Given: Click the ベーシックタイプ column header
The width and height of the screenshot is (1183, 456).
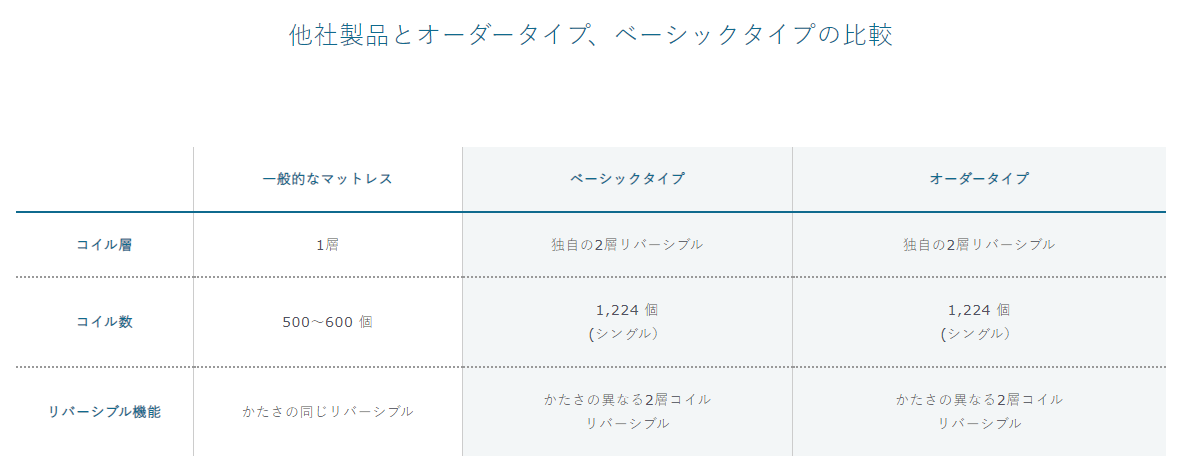Looking at the screenshot, I should point(627,179).
